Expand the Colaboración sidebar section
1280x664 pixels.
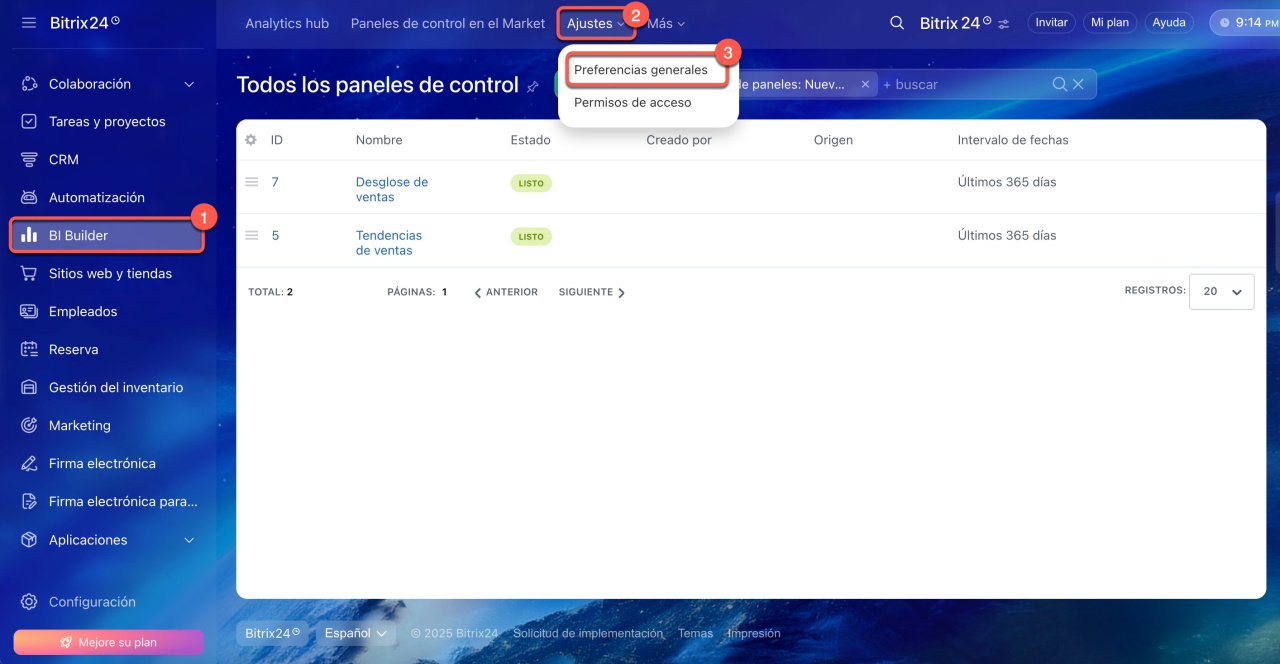[189, 85]
